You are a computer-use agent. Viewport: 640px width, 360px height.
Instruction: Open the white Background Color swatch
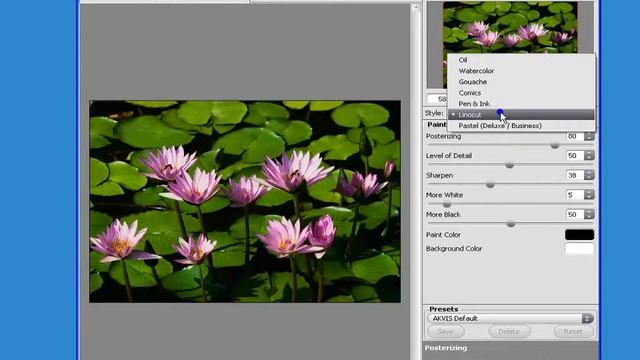(579, 249)
